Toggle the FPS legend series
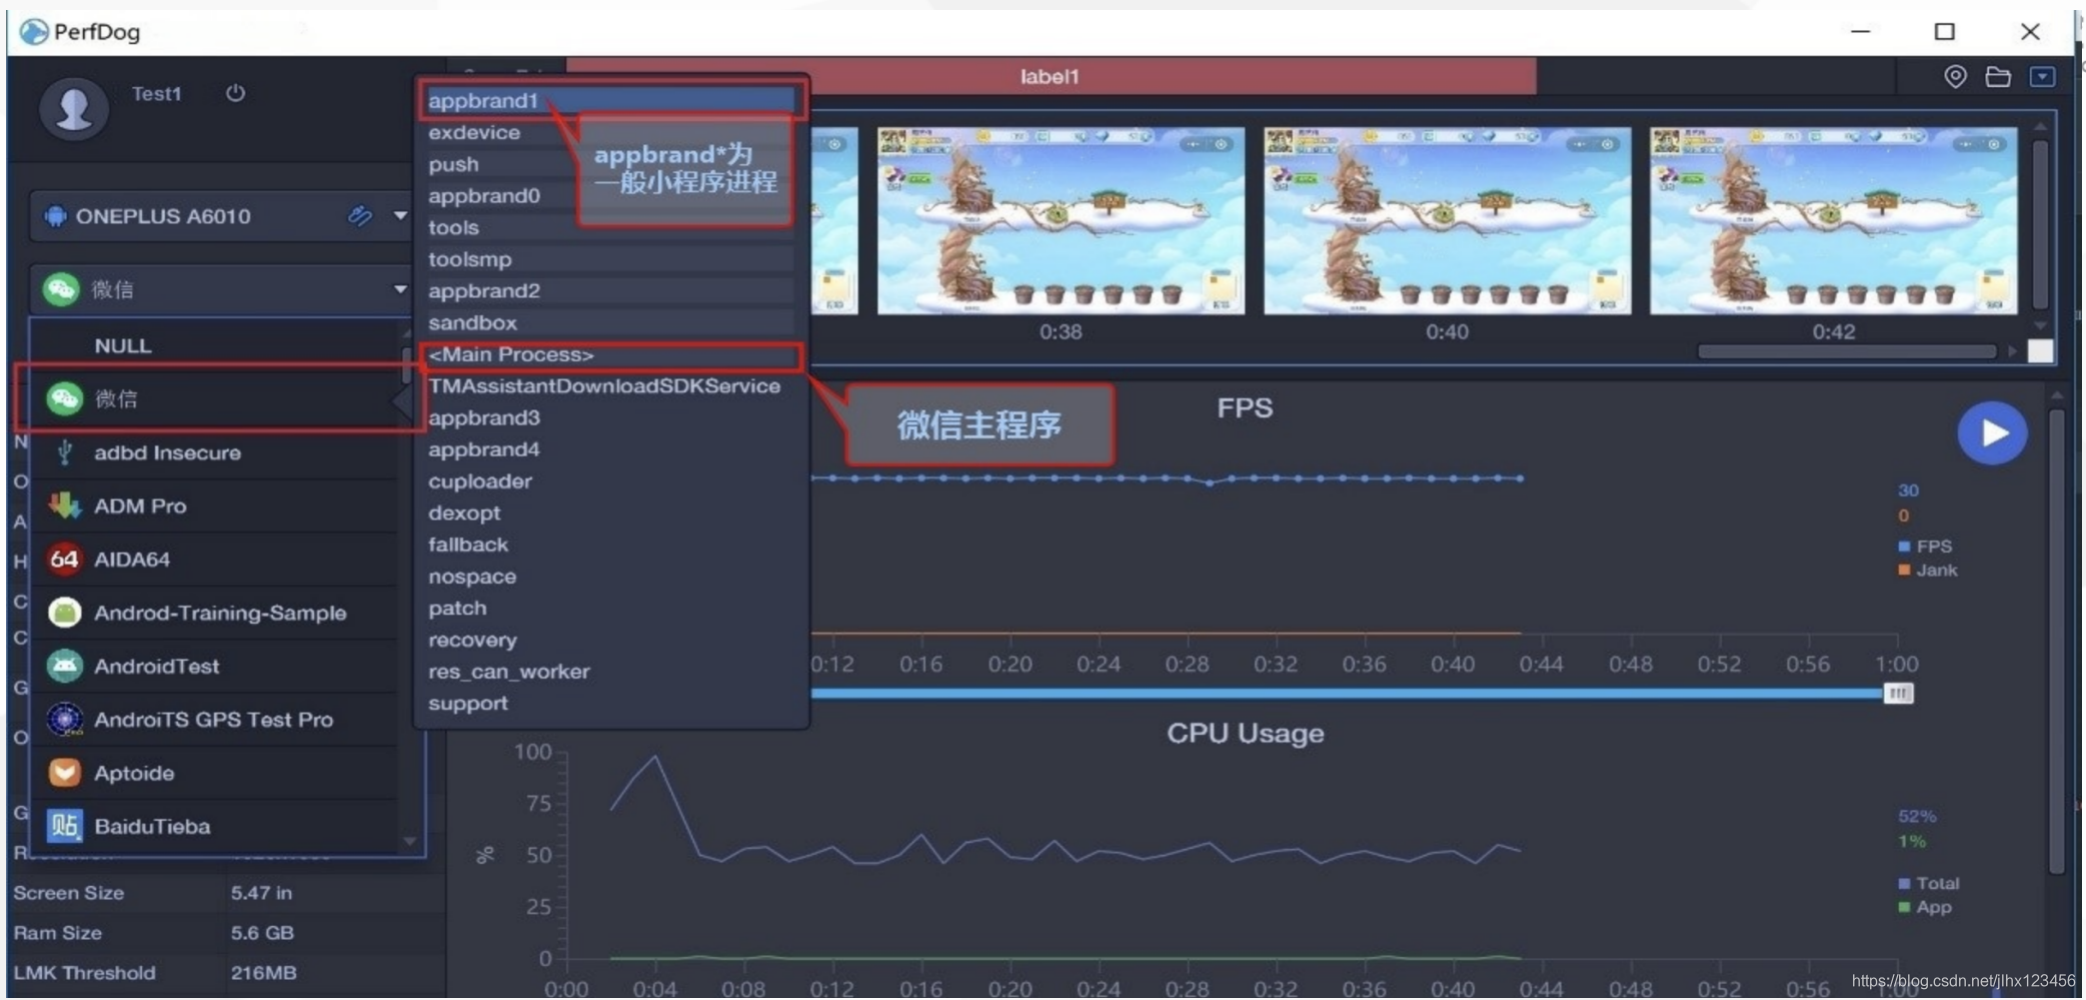The height and width of the screenshot is (1000, 2086). point(1925,546)
